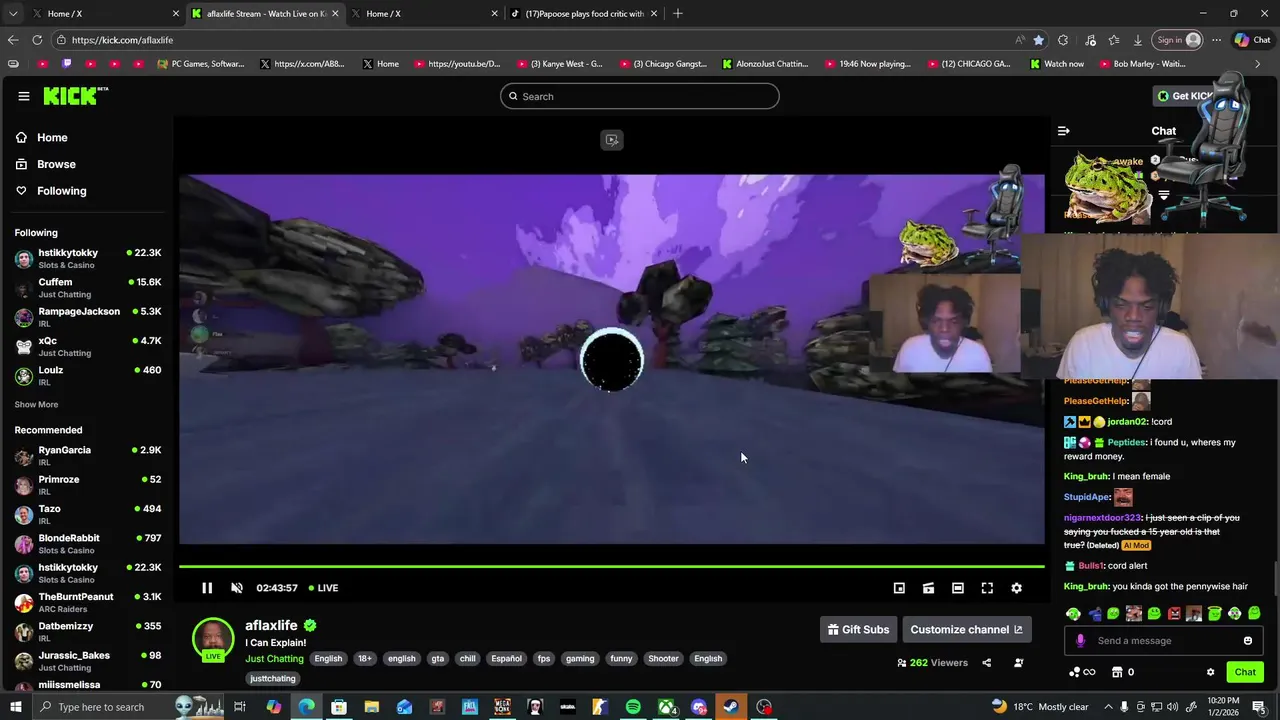The image size is (1280, 720).
Task: Open Copilot Chat in browser toolbar
Action: (x=1252, y=40)
